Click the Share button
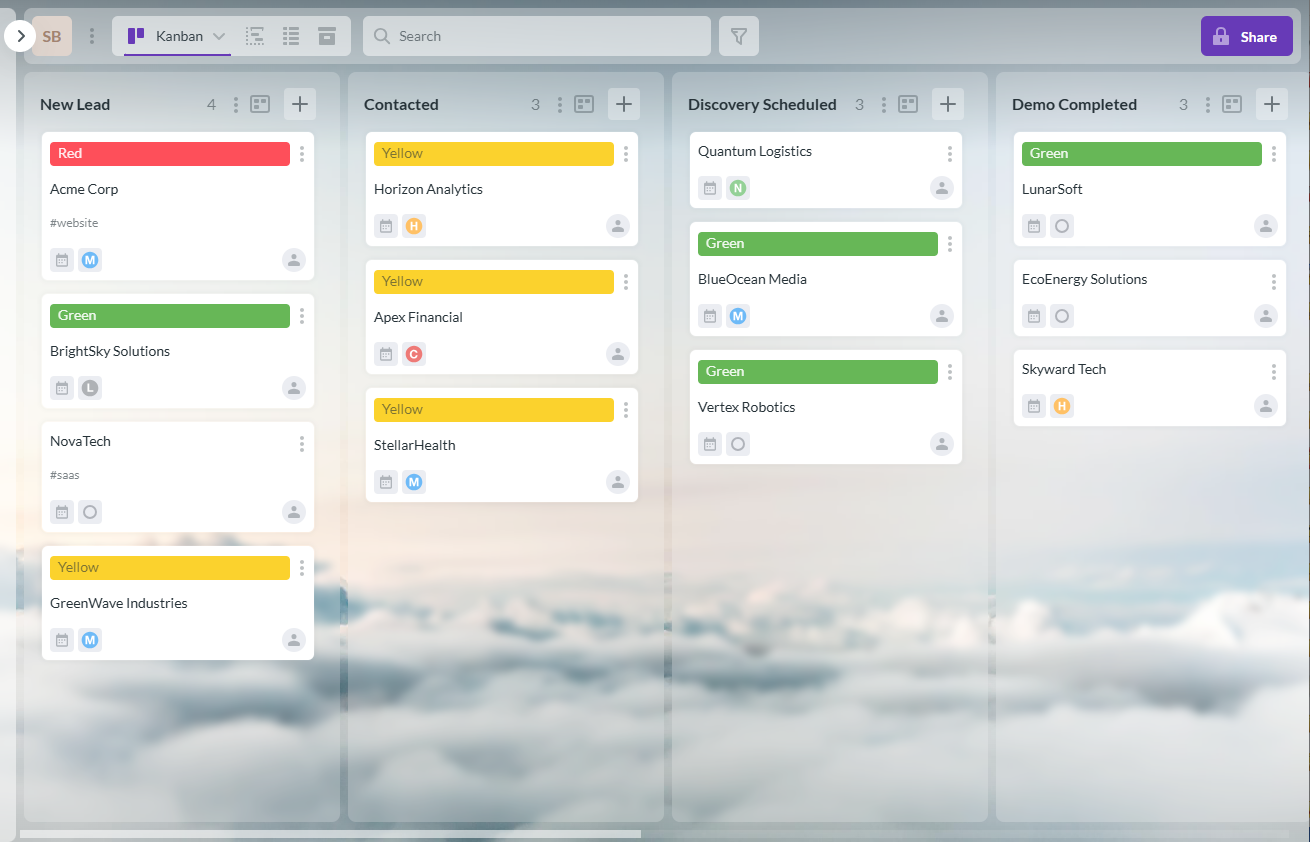 1246,35
